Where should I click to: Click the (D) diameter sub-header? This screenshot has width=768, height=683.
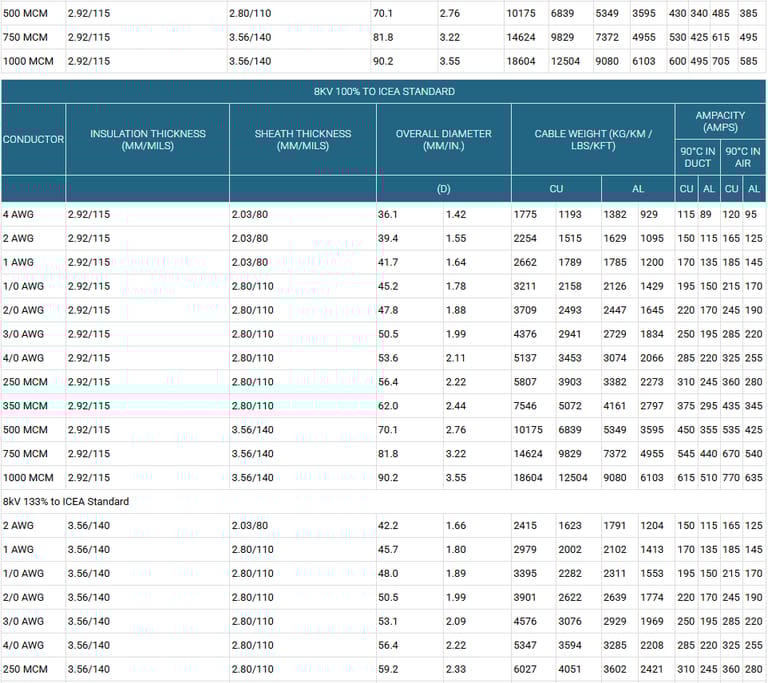443,188
